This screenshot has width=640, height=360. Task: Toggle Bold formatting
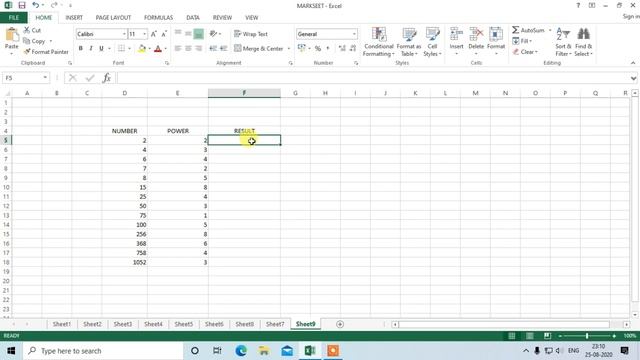point(81,49)
